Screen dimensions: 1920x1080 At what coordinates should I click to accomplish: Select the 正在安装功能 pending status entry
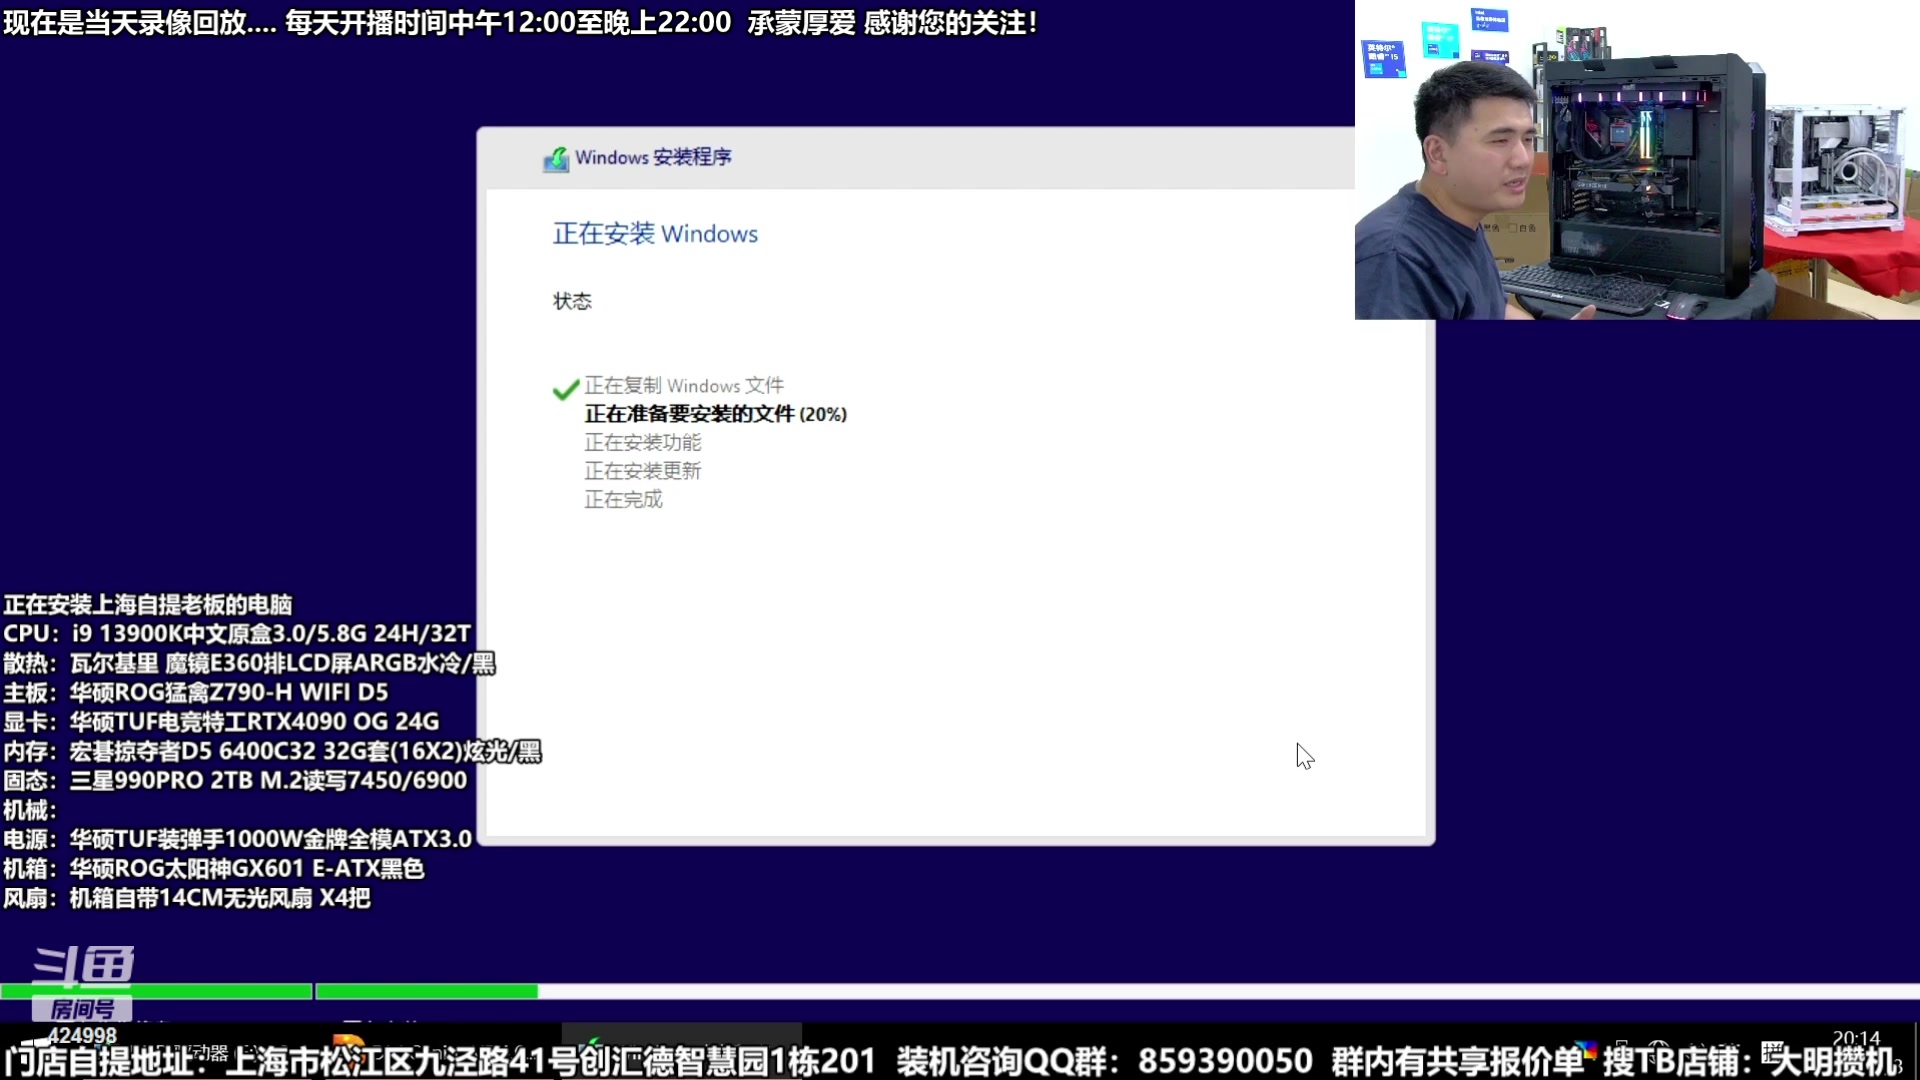click(x=643, y=442)
